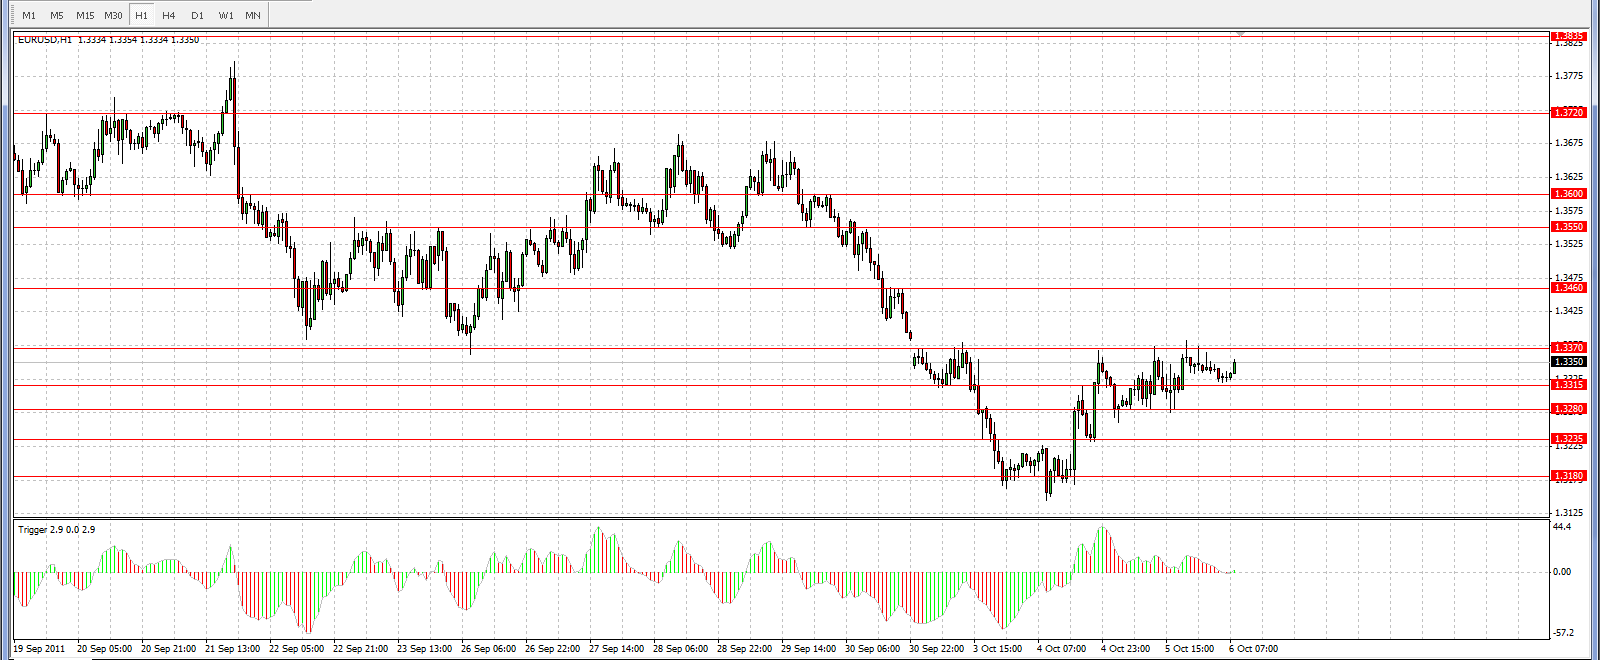Screen dimensions: 1600x660
Task: Set the monthly MN timeframe
Action: point(253,15)
